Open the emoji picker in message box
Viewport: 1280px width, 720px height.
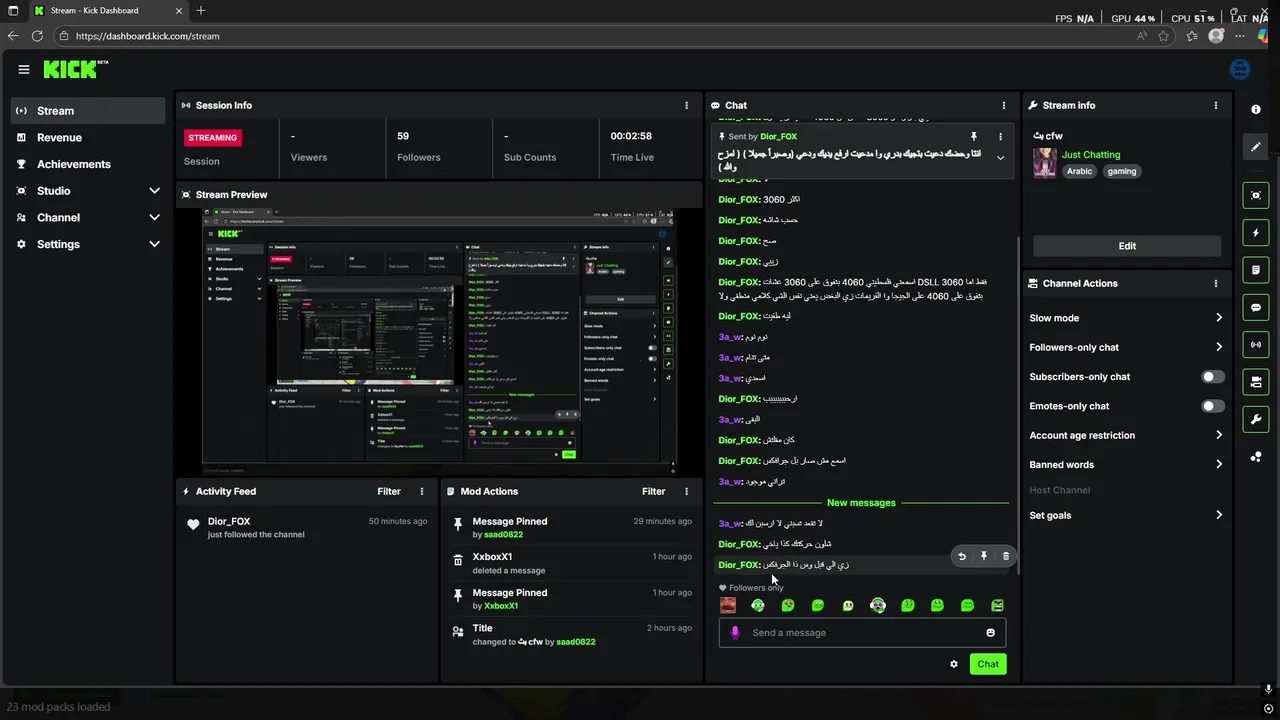tap(991, 632)
